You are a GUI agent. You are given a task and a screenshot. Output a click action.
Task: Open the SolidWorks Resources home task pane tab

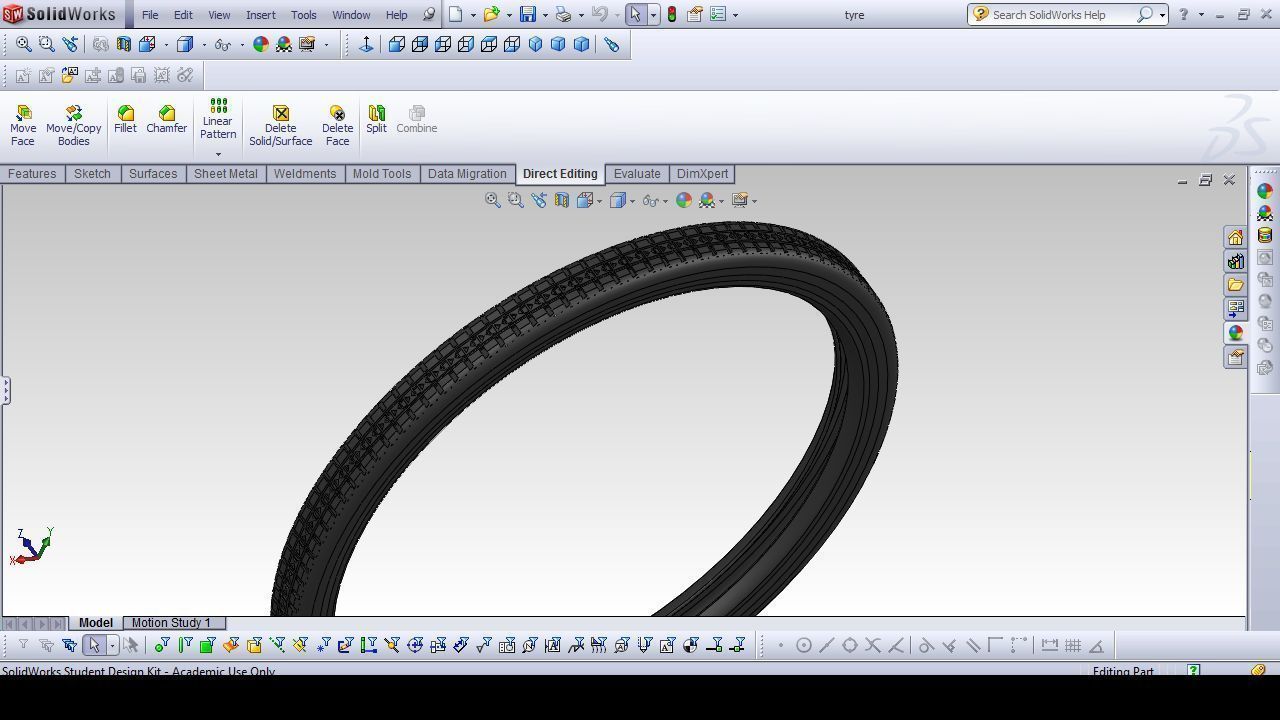(1236, 237)
